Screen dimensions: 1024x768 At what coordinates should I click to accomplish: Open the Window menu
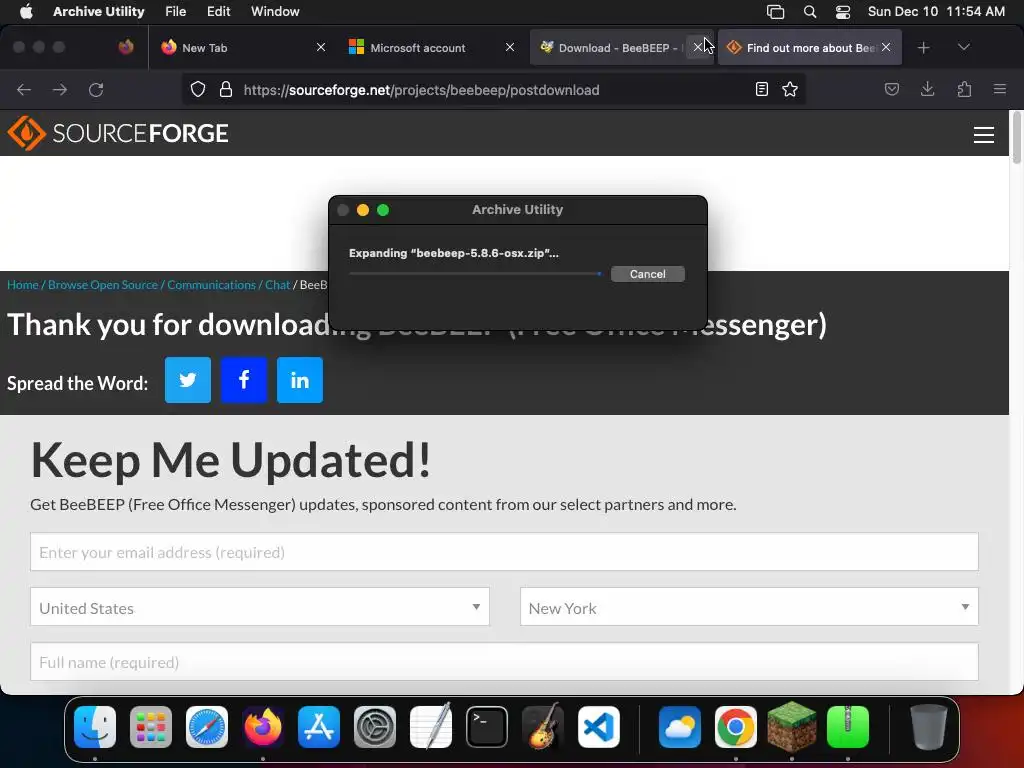275,11
